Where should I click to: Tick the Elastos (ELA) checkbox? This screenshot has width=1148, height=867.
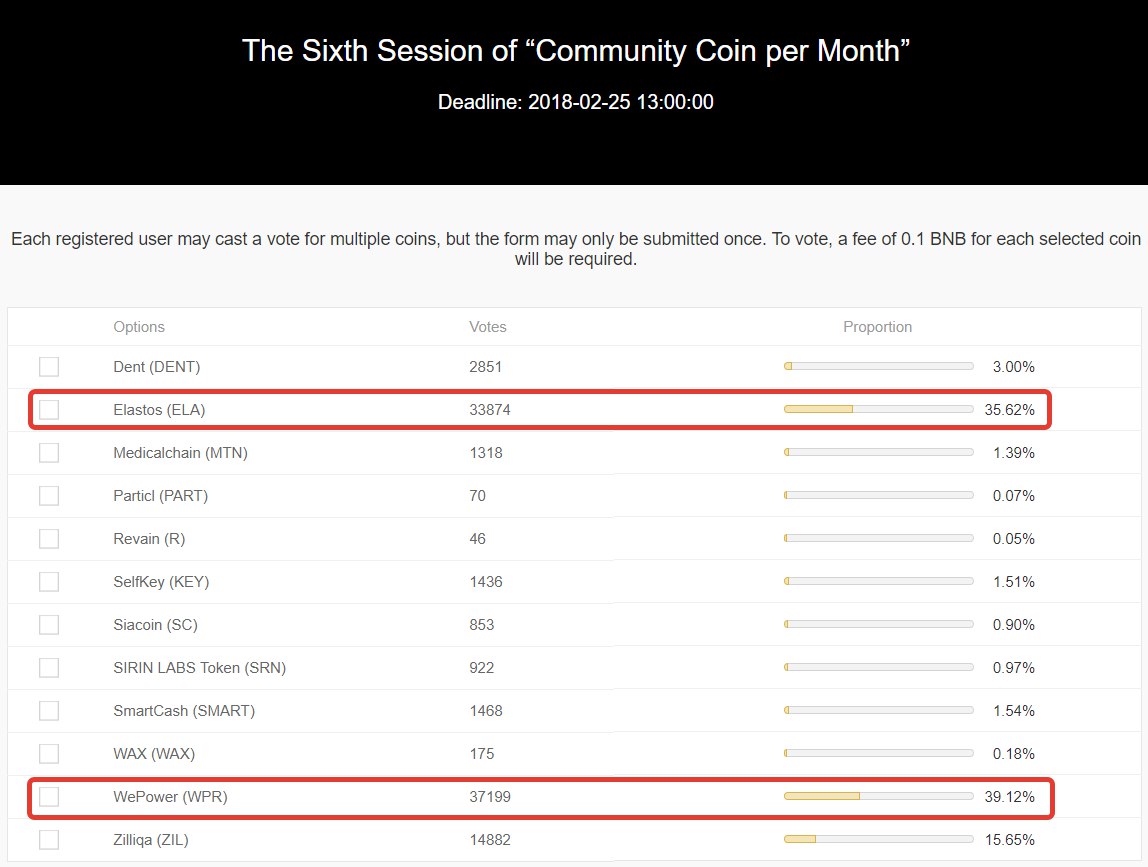point(49,410)
